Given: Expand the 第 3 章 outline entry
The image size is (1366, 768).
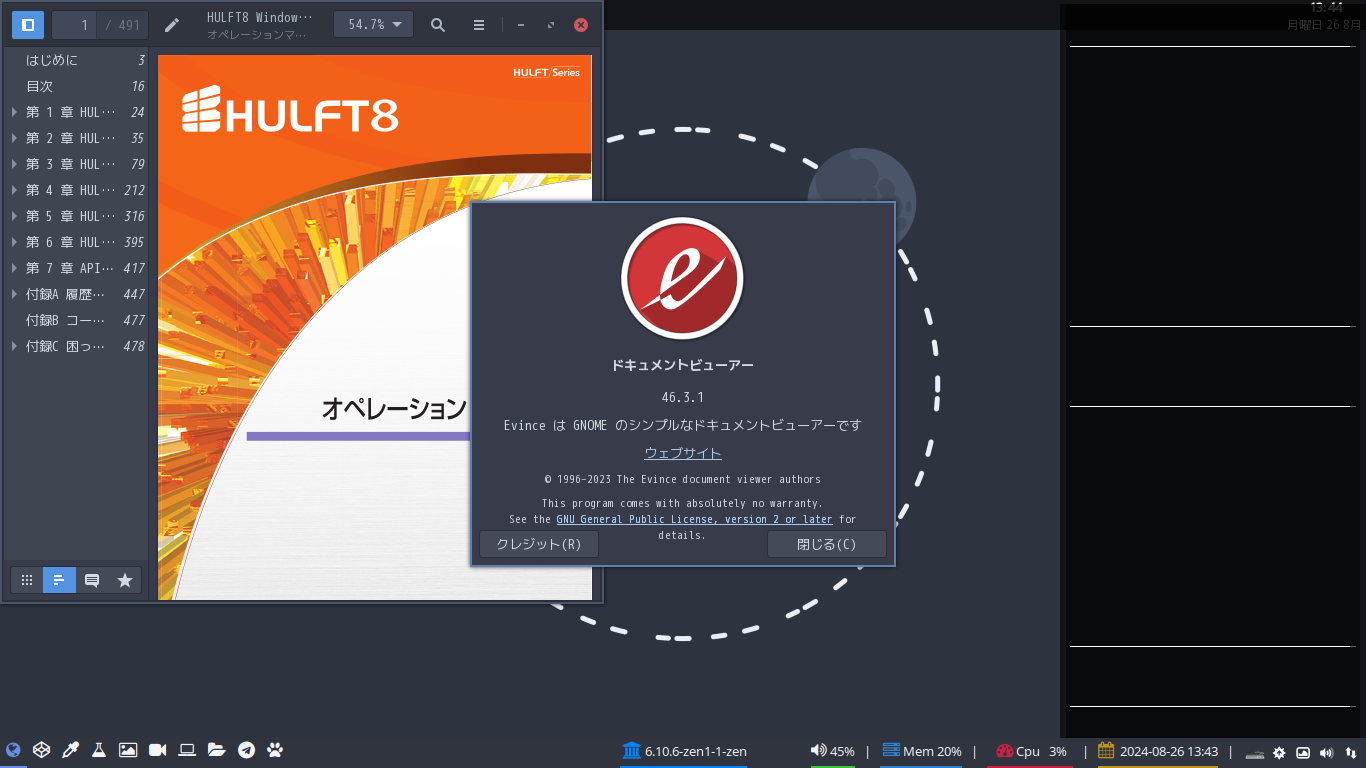Looking at the screenshot, I should [14, 164].
